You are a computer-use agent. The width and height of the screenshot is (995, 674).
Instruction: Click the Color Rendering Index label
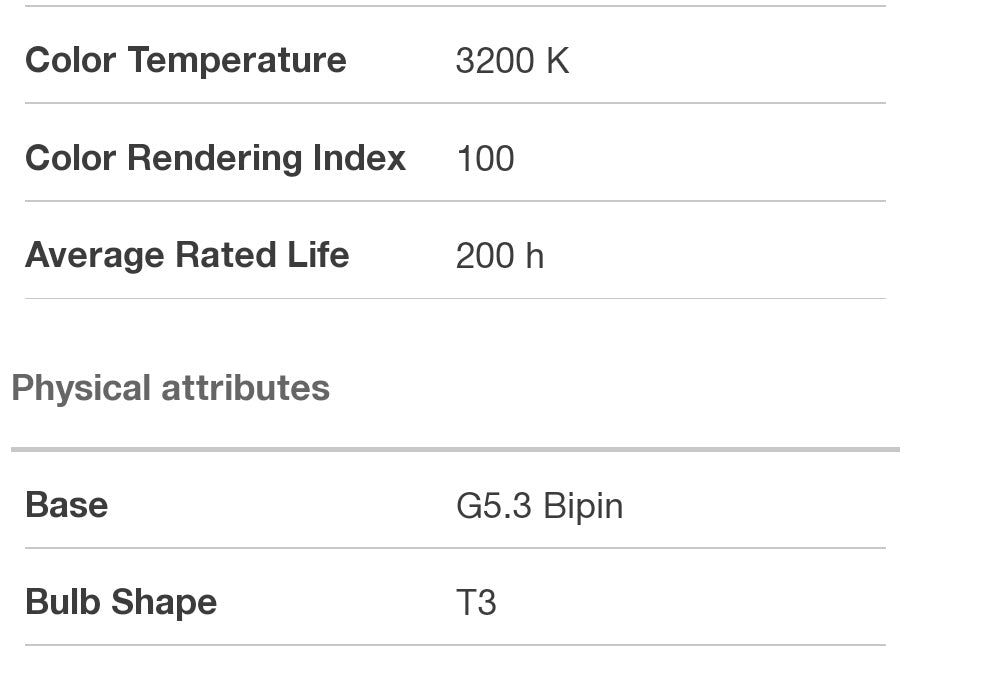point(215,158)
